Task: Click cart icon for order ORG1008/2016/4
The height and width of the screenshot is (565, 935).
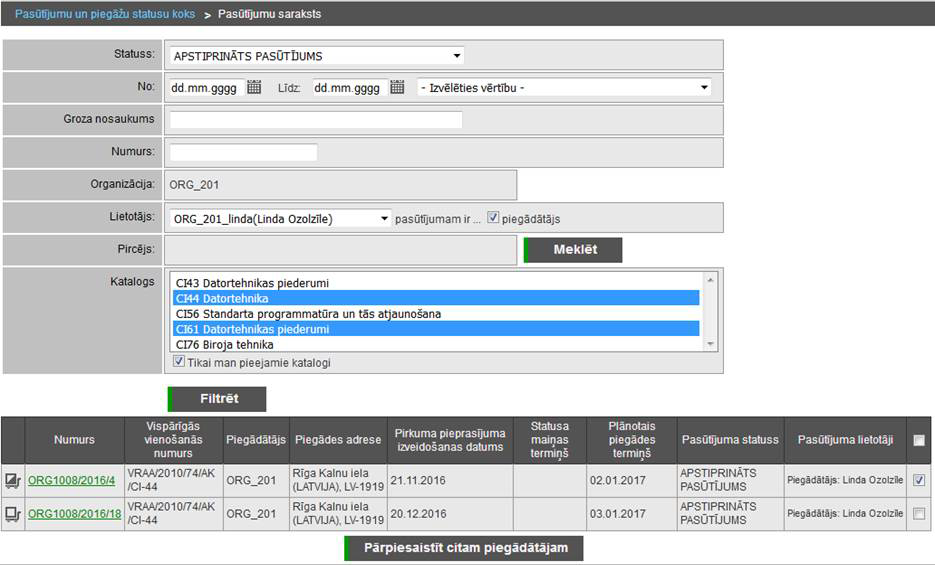Action: click(14, 481)
